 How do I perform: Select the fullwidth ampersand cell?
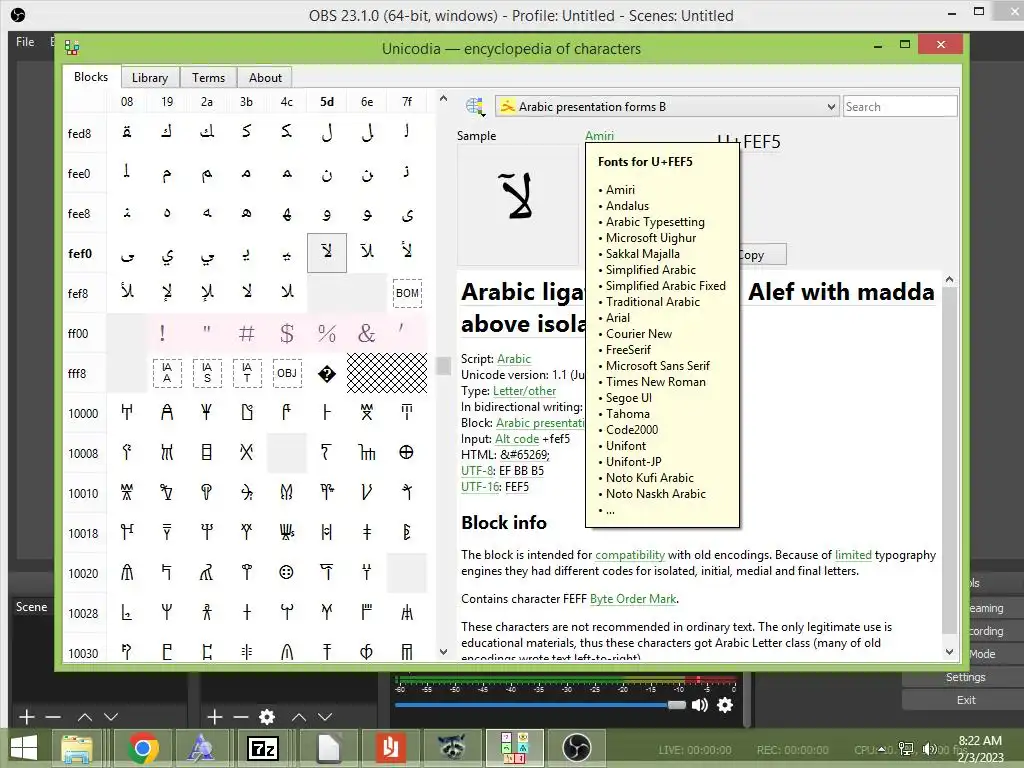coord(366,333)
